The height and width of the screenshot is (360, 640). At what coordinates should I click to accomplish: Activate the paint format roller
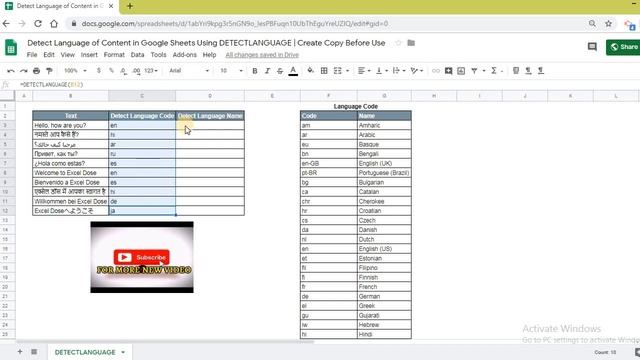click(49, 71)
